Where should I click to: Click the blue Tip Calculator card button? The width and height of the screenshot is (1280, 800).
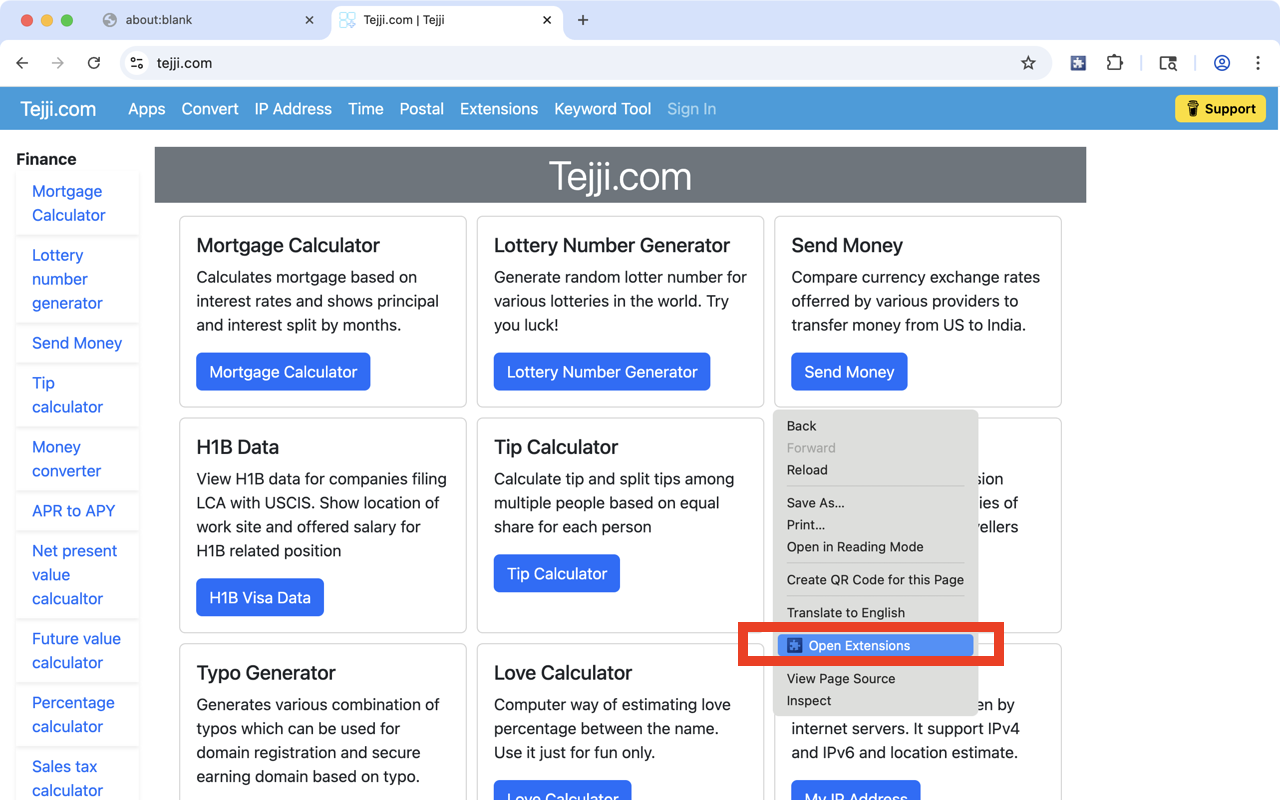point(557,574)
